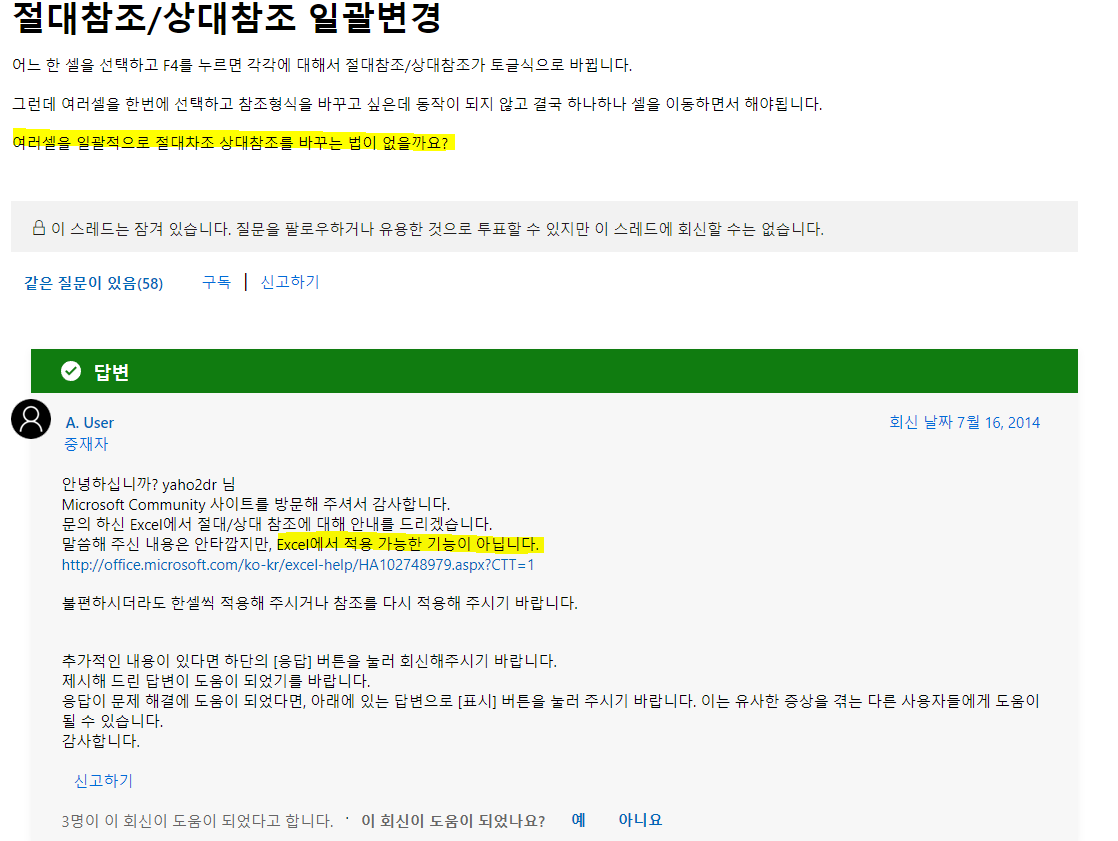Click the 답변 heading in the green bar
Image resolution: width=1118 pixels, height=841 pixels.
(111, 372)
